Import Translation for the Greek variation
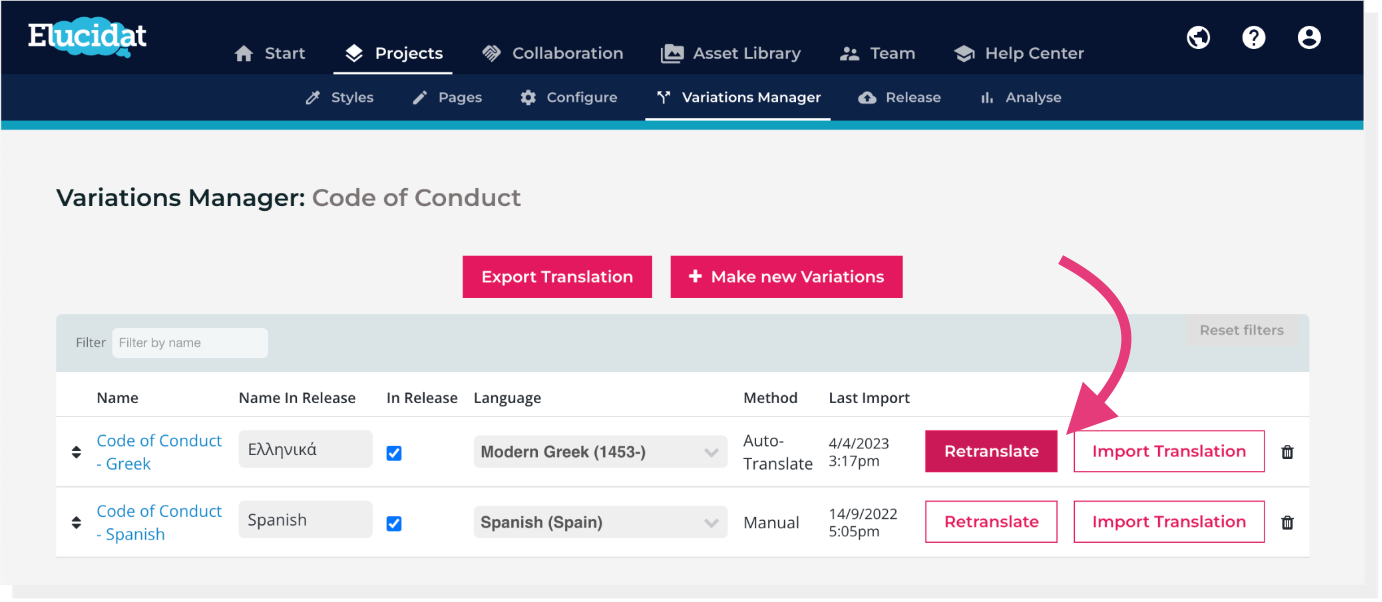 [x=1169, y=451]
